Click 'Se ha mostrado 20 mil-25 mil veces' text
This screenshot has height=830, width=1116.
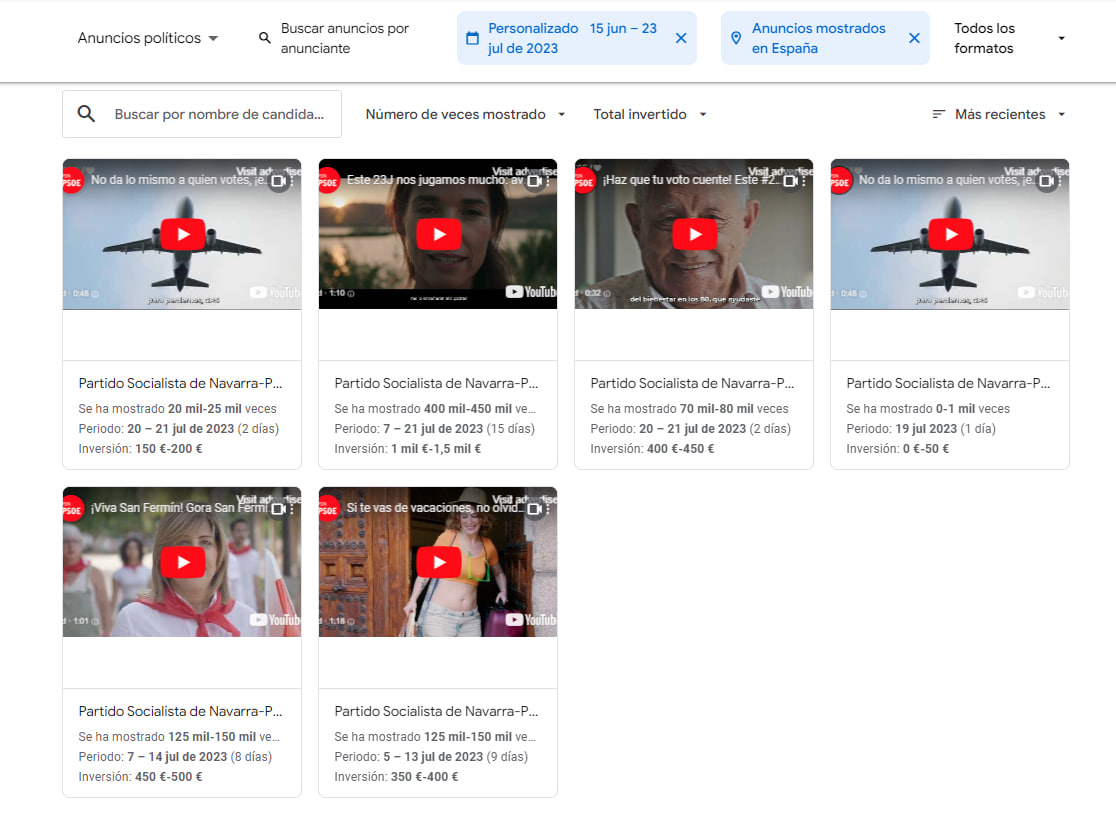pos(177,409)
